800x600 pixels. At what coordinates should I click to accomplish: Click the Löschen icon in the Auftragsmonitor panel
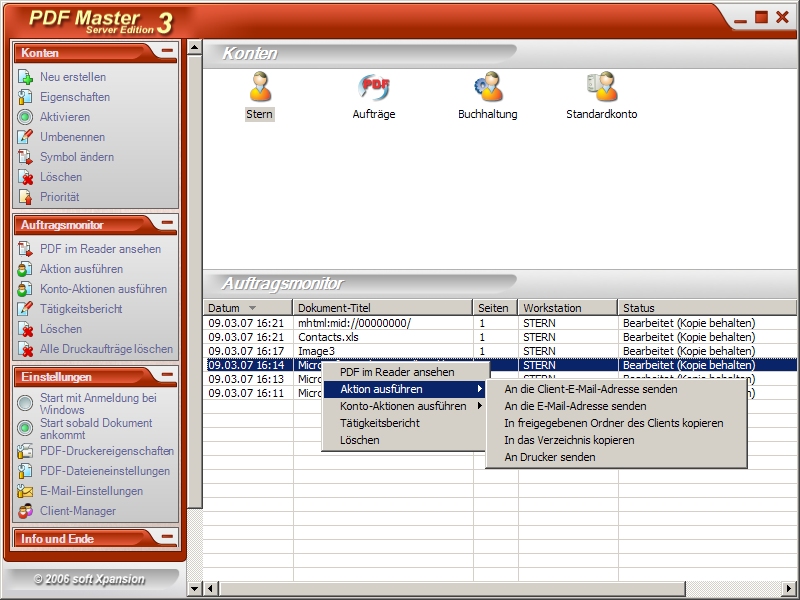click(x=26, y=329)
